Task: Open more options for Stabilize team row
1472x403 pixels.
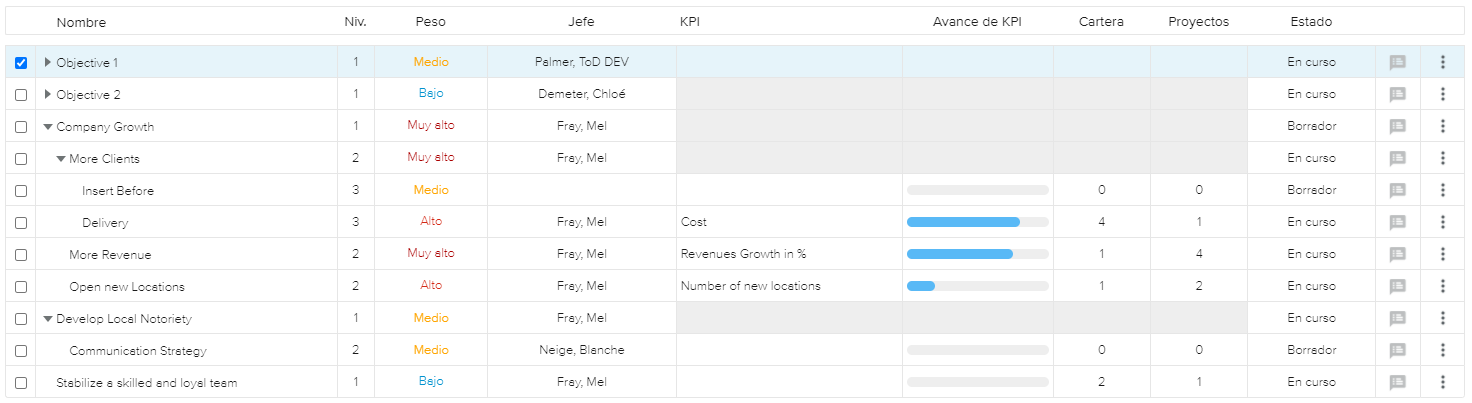Action: (1442, 382)
